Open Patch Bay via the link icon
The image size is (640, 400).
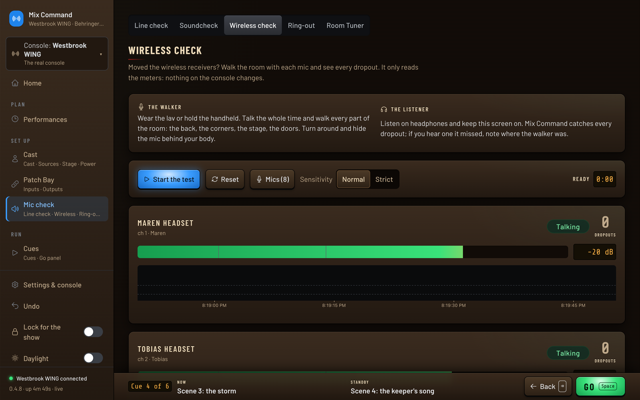pyautogui.click(x=15, y=184)
